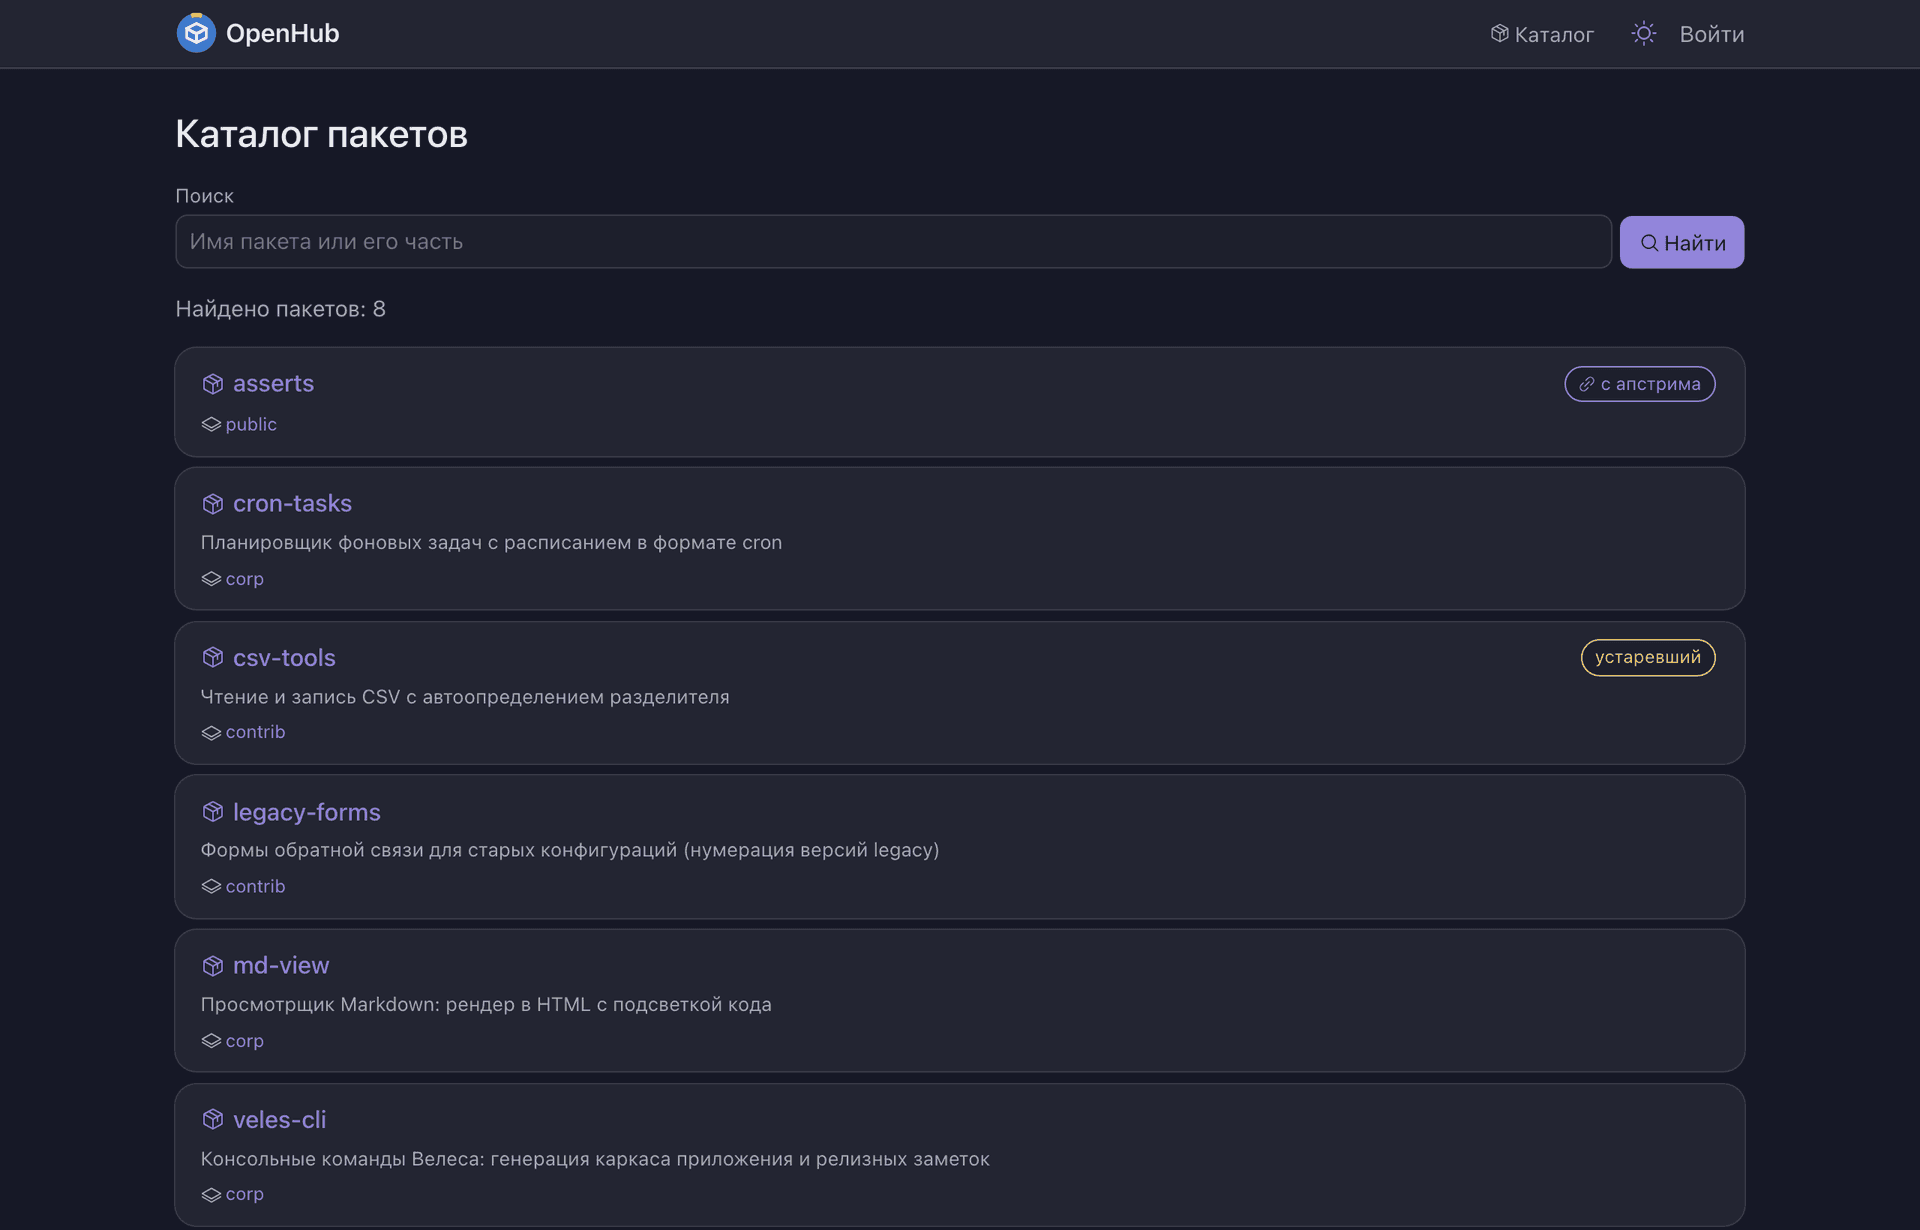Click the magnifier icon in the Найти button
1920x1230 pixels.
(1649, 243)
